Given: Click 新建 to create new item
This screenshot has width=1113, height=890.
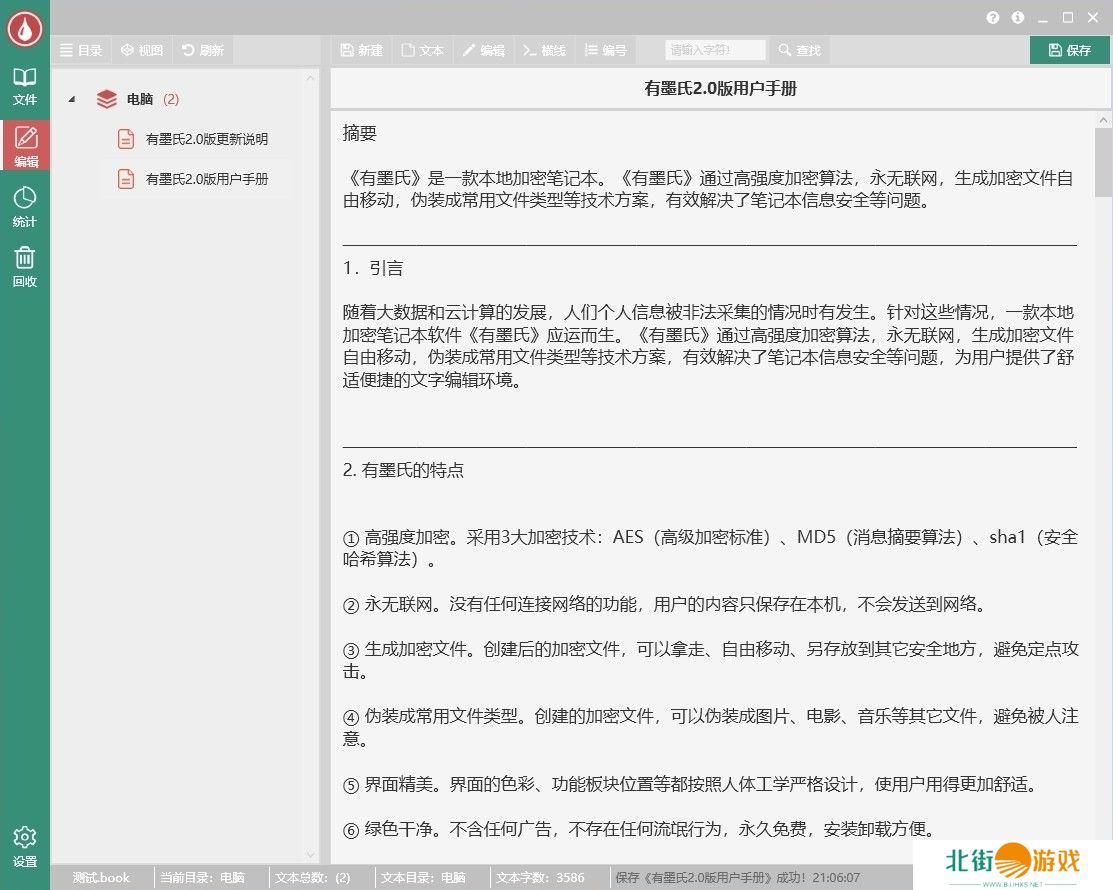Looking at the screenshot, I should (x=361, y=50).
